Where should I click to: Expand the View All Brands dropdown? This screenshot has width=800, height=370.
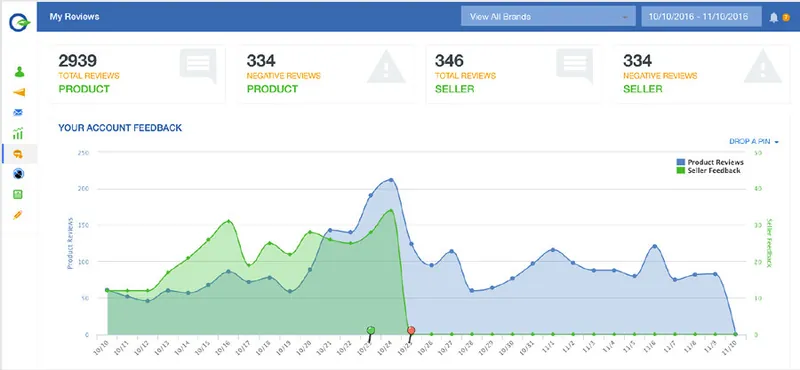click(548, 16)
